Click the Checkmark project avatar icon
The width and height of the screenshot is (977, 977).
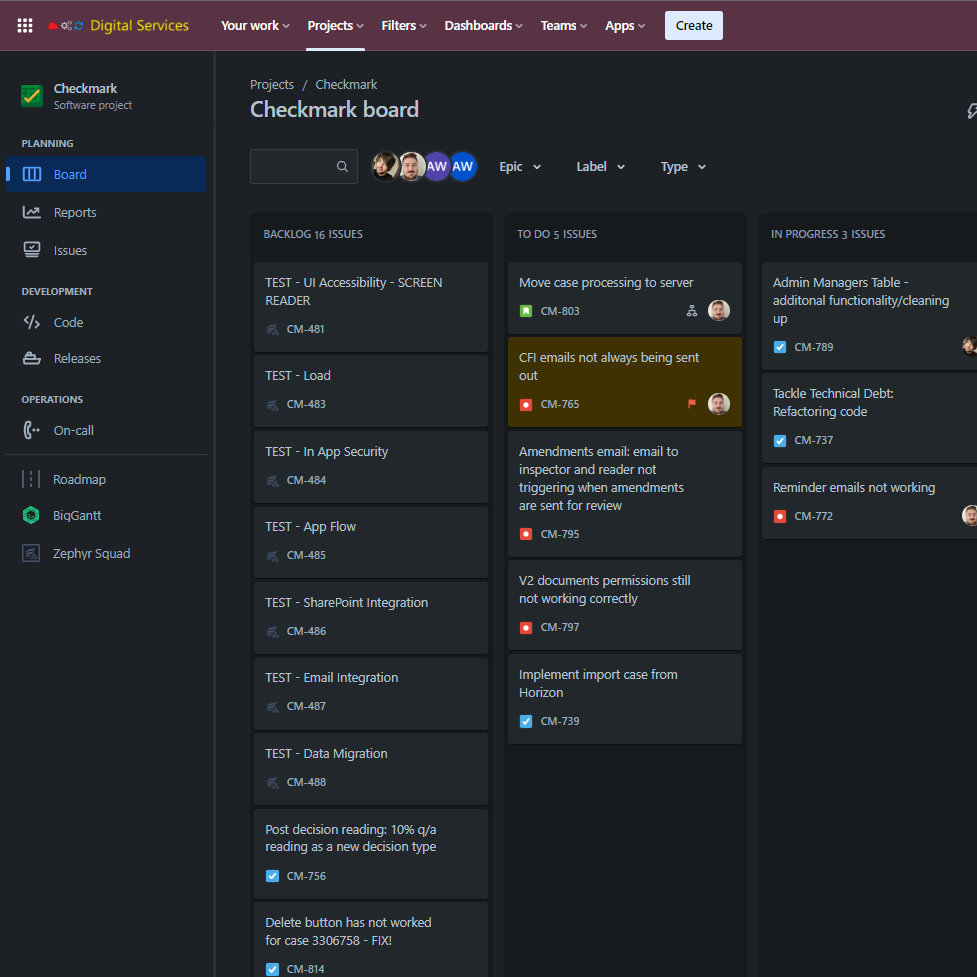click(32, 96)
